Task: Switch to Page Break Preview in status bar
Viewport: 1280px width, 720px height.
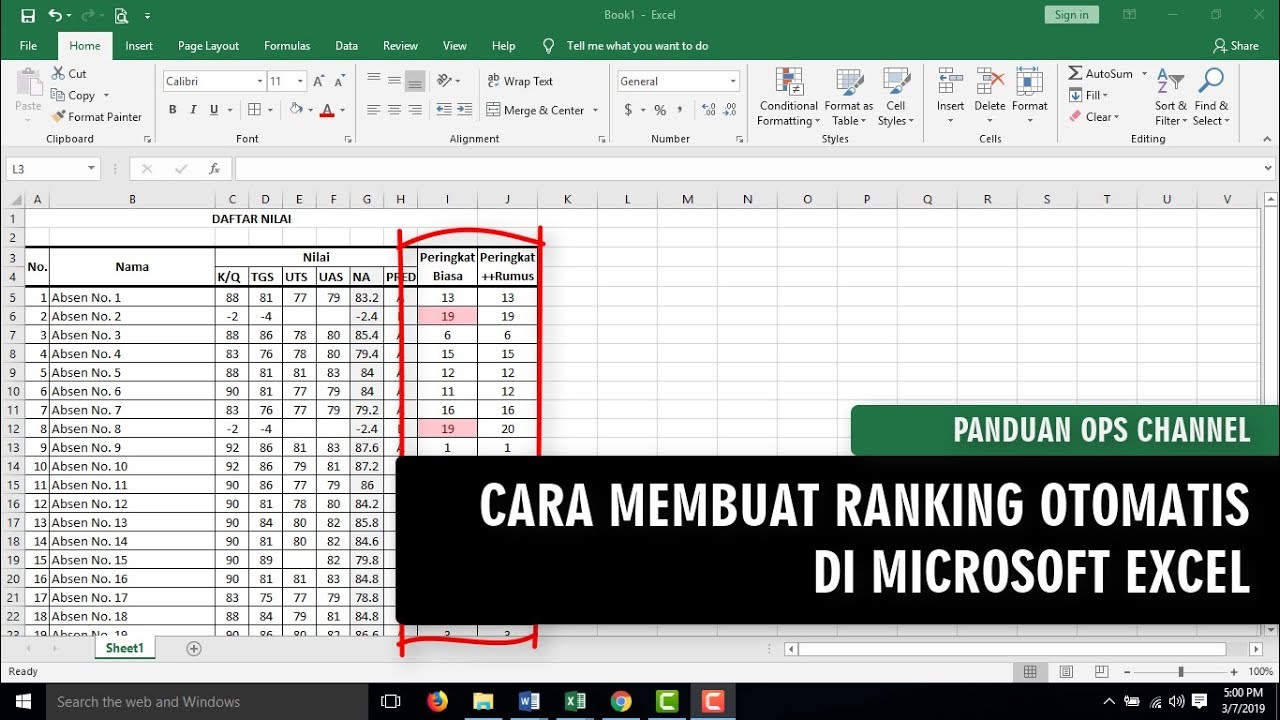Action: 1102,672
